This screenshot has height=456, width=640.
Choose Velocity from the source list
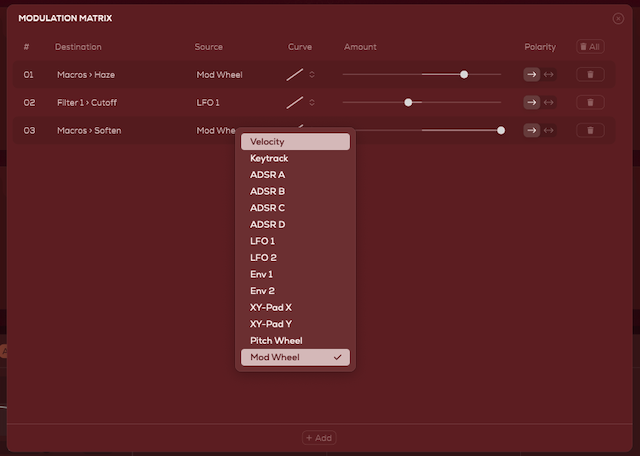(295, 142)
